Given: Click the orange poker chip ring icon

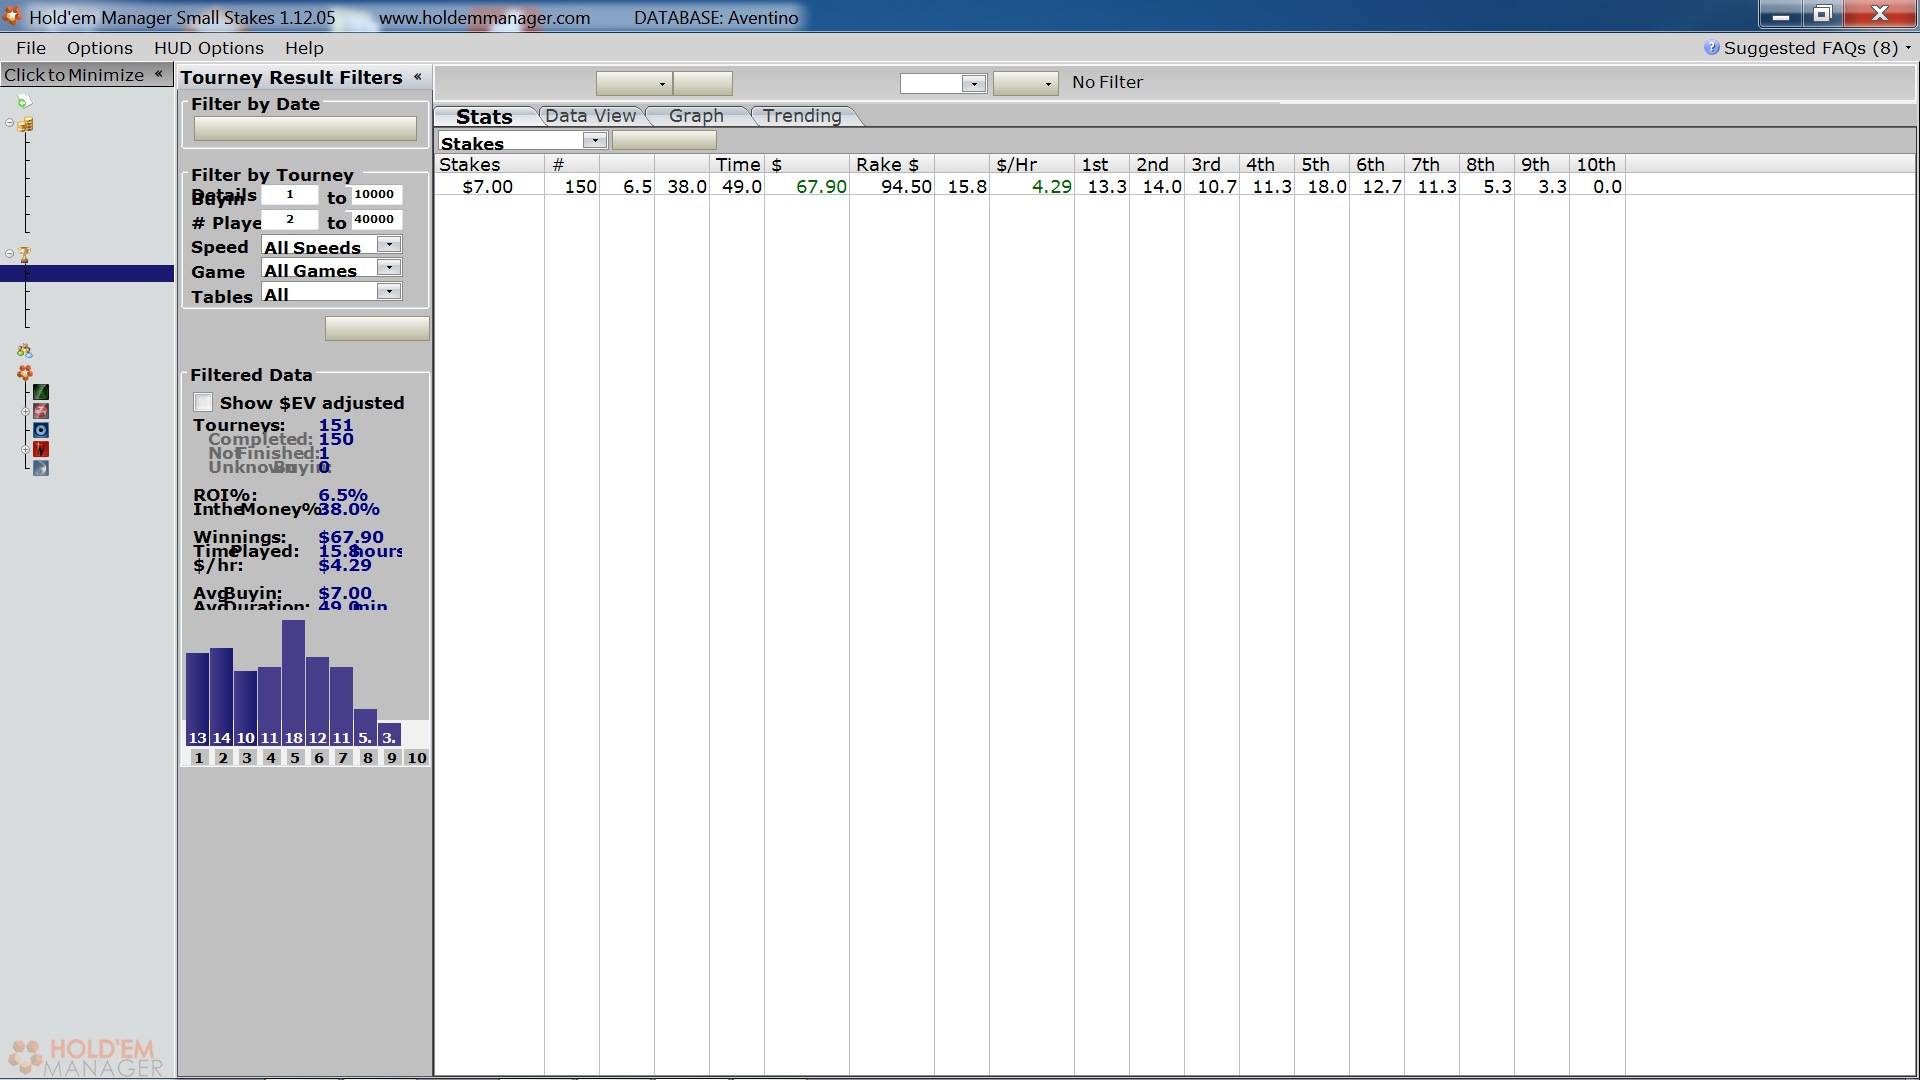Looking at the screenshot, I should point(25,372).
